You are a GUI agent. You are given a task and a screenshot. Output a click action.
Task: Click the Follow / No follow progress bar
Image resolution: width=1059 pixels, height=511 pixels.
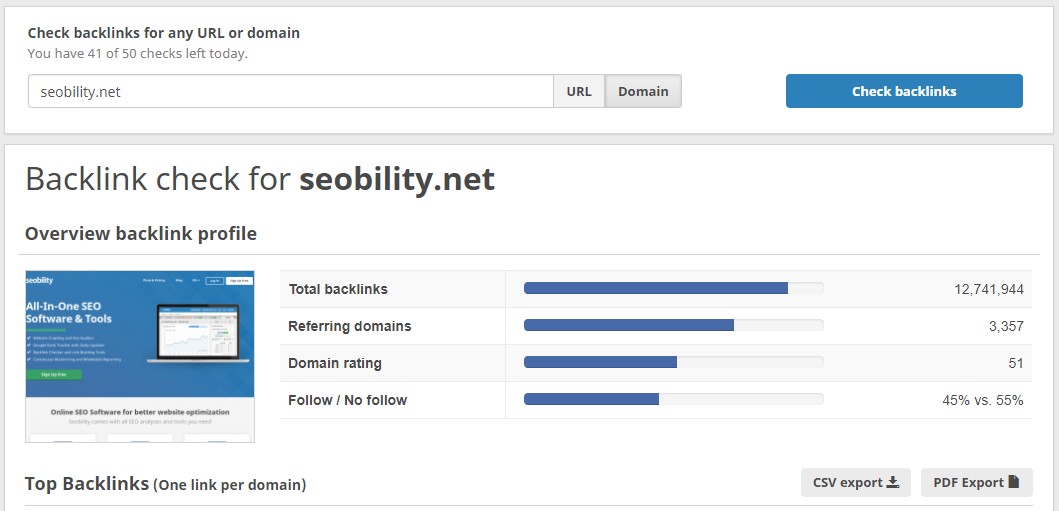(673, 399)
